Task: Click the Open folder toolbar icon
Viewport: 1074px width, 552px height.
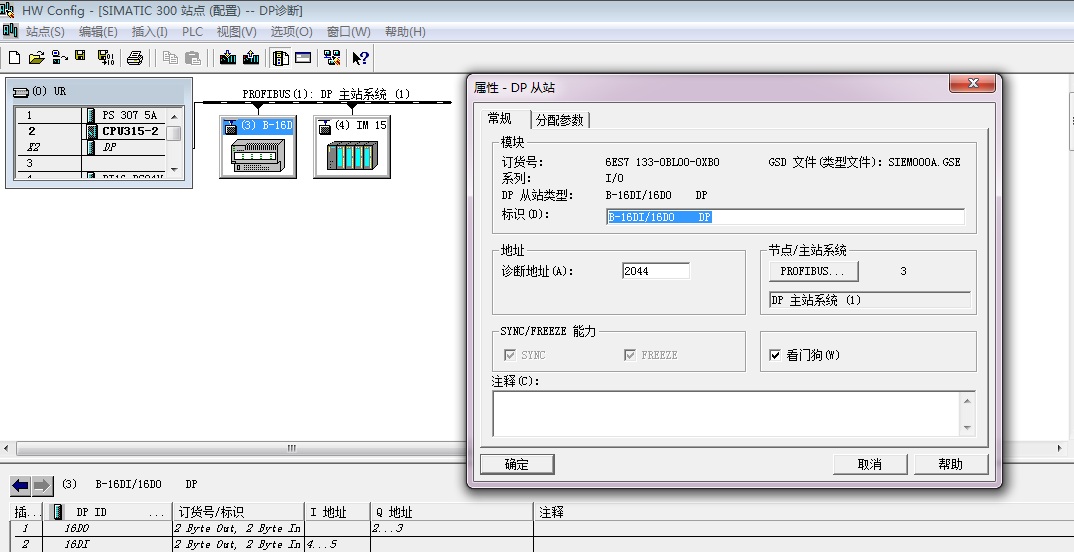Action: [36, 58]
